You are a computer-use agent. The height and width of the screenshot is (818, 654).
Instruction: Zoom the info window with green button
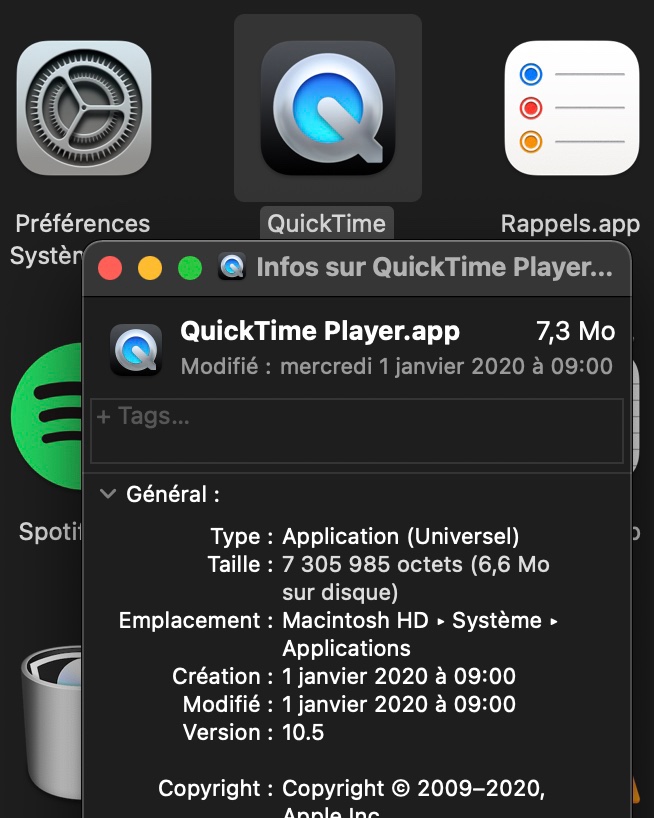click(x=190, y=268)
